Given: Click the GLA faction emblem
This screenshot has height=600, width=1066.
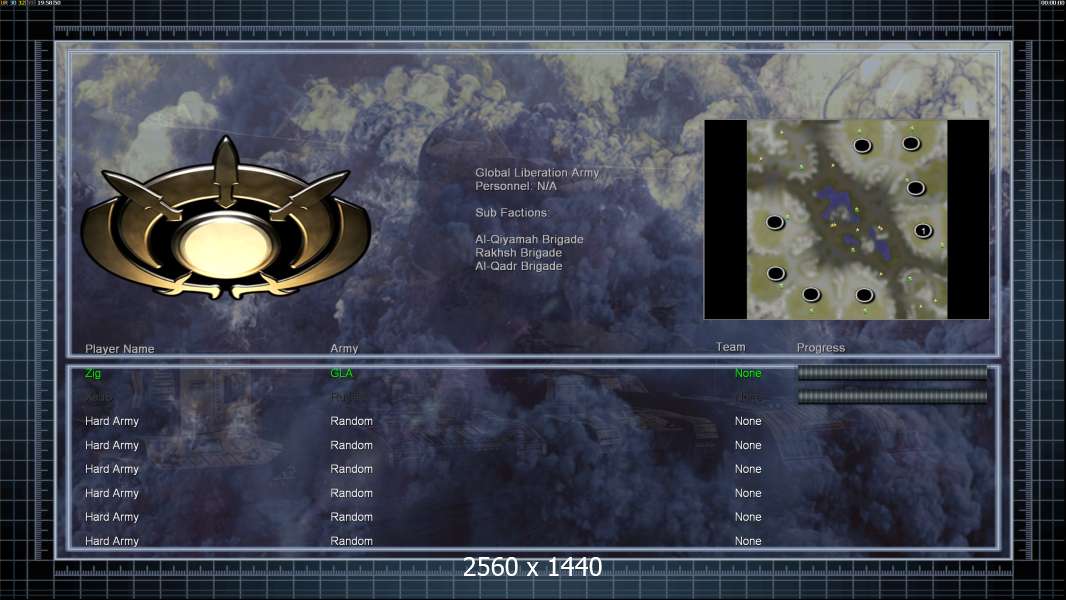Looking at the screenshot, I should pos(226,217).
